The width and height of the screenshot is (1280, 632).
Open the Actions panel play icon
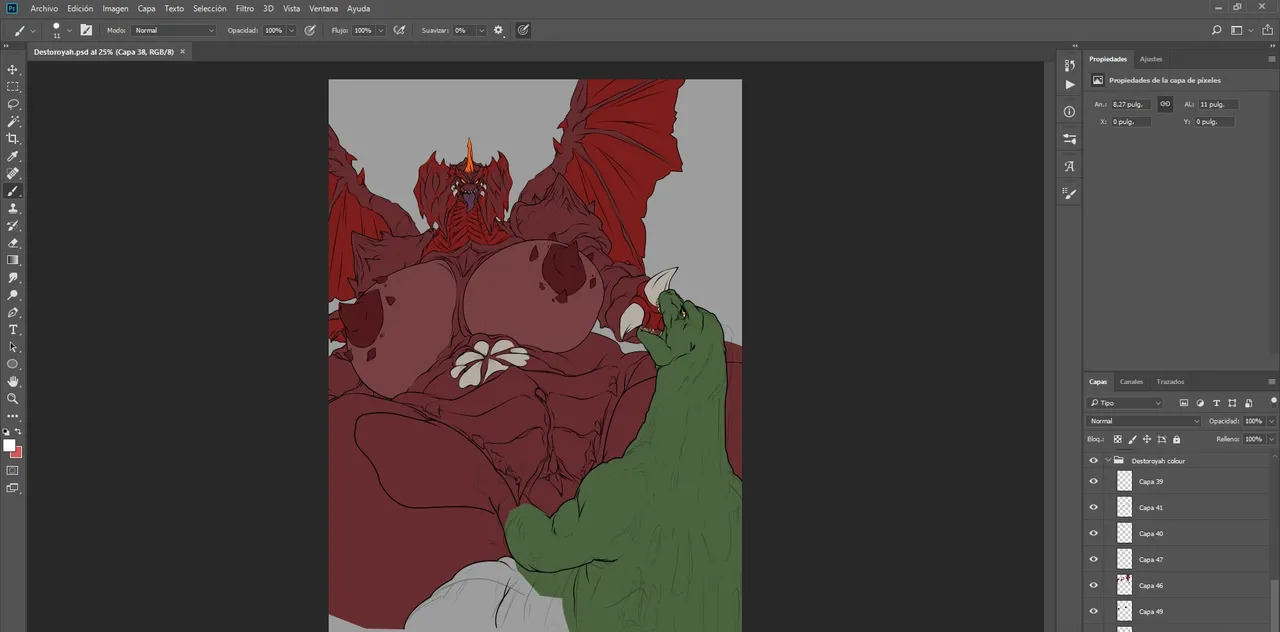pos(1069,85)
